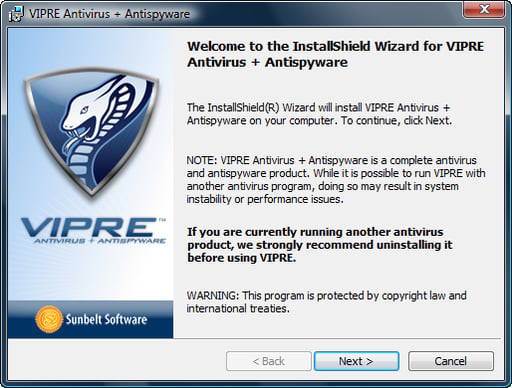512x388 pixels.
Task: Click the Sunbelt Software text
Action: 106,319
